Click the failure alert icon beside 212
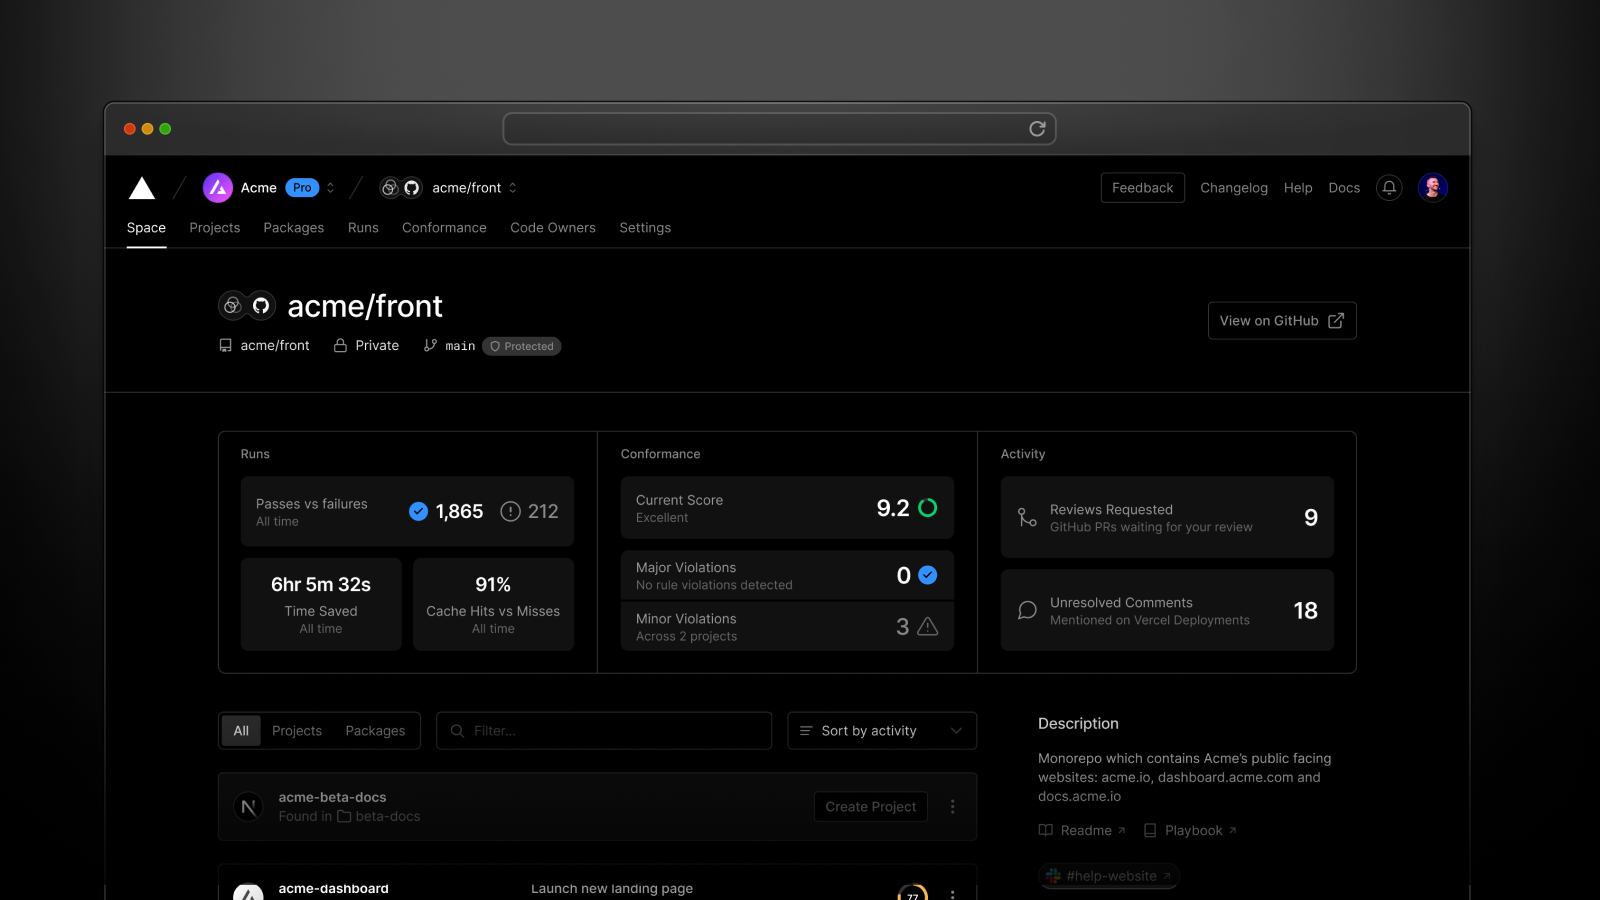This screenshot has height=900, width=1600. pyautogui.click(x=510, y=512)
